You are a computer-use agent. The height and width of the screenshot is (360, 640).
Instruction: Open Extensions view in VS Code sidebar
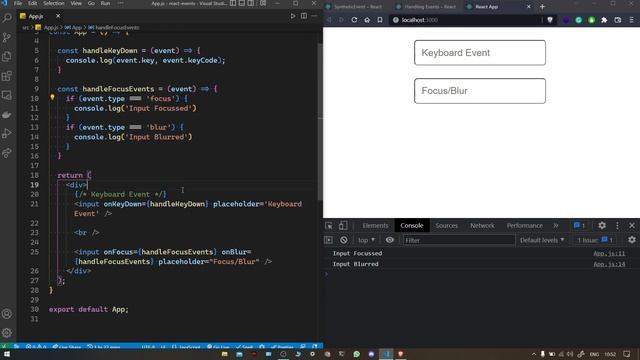pos(7,76)
